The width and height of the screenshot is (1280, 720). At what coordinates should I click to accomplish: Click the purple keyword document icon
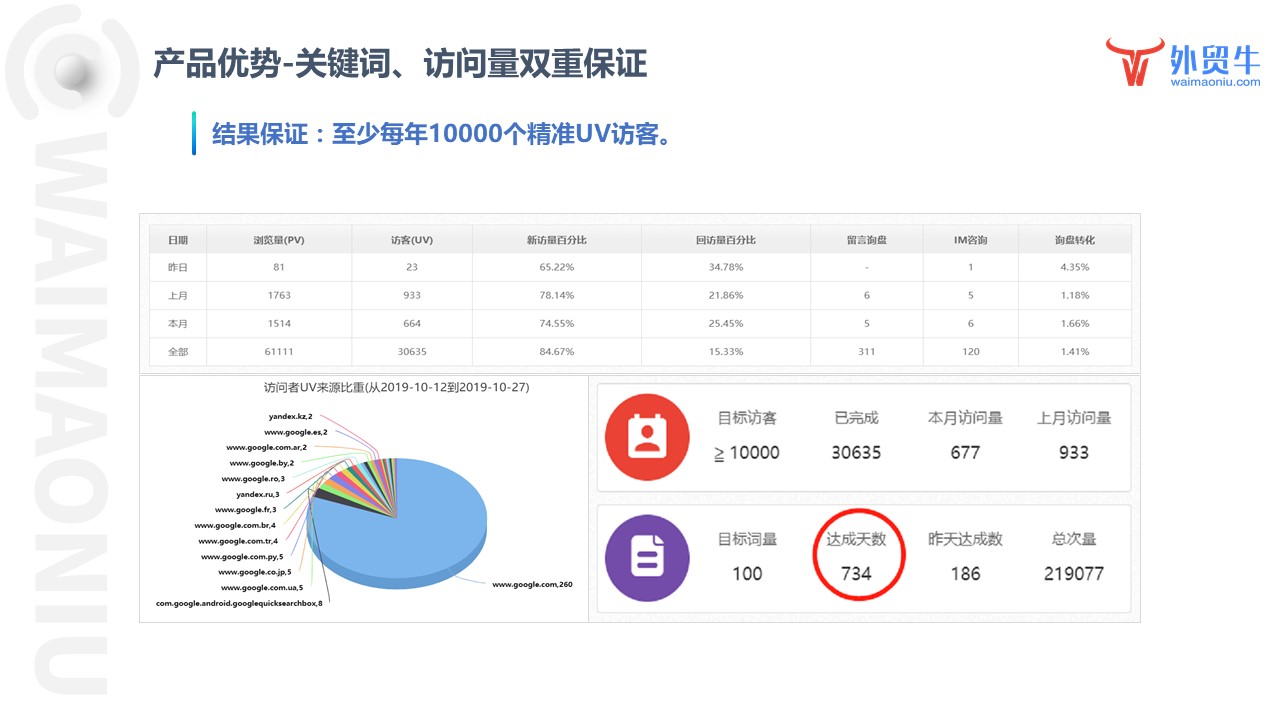[647, 558]
